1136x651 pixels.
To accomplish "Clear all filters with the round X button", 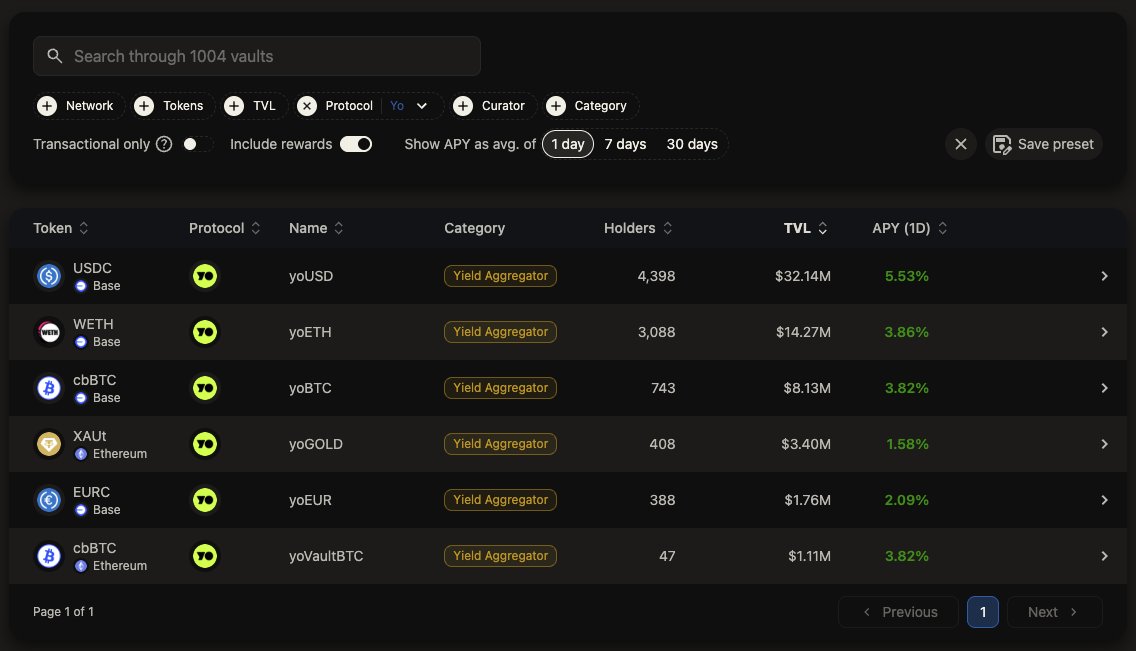I will coord(961,144).
